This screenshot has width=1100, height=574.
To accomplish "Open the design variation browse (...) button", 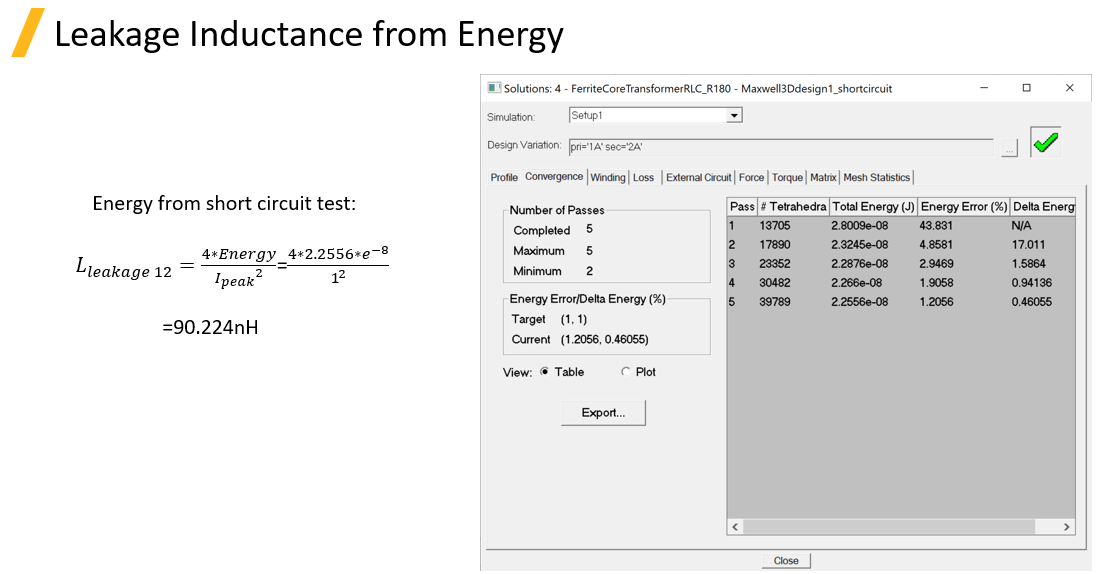I will tap(1009, 147).
